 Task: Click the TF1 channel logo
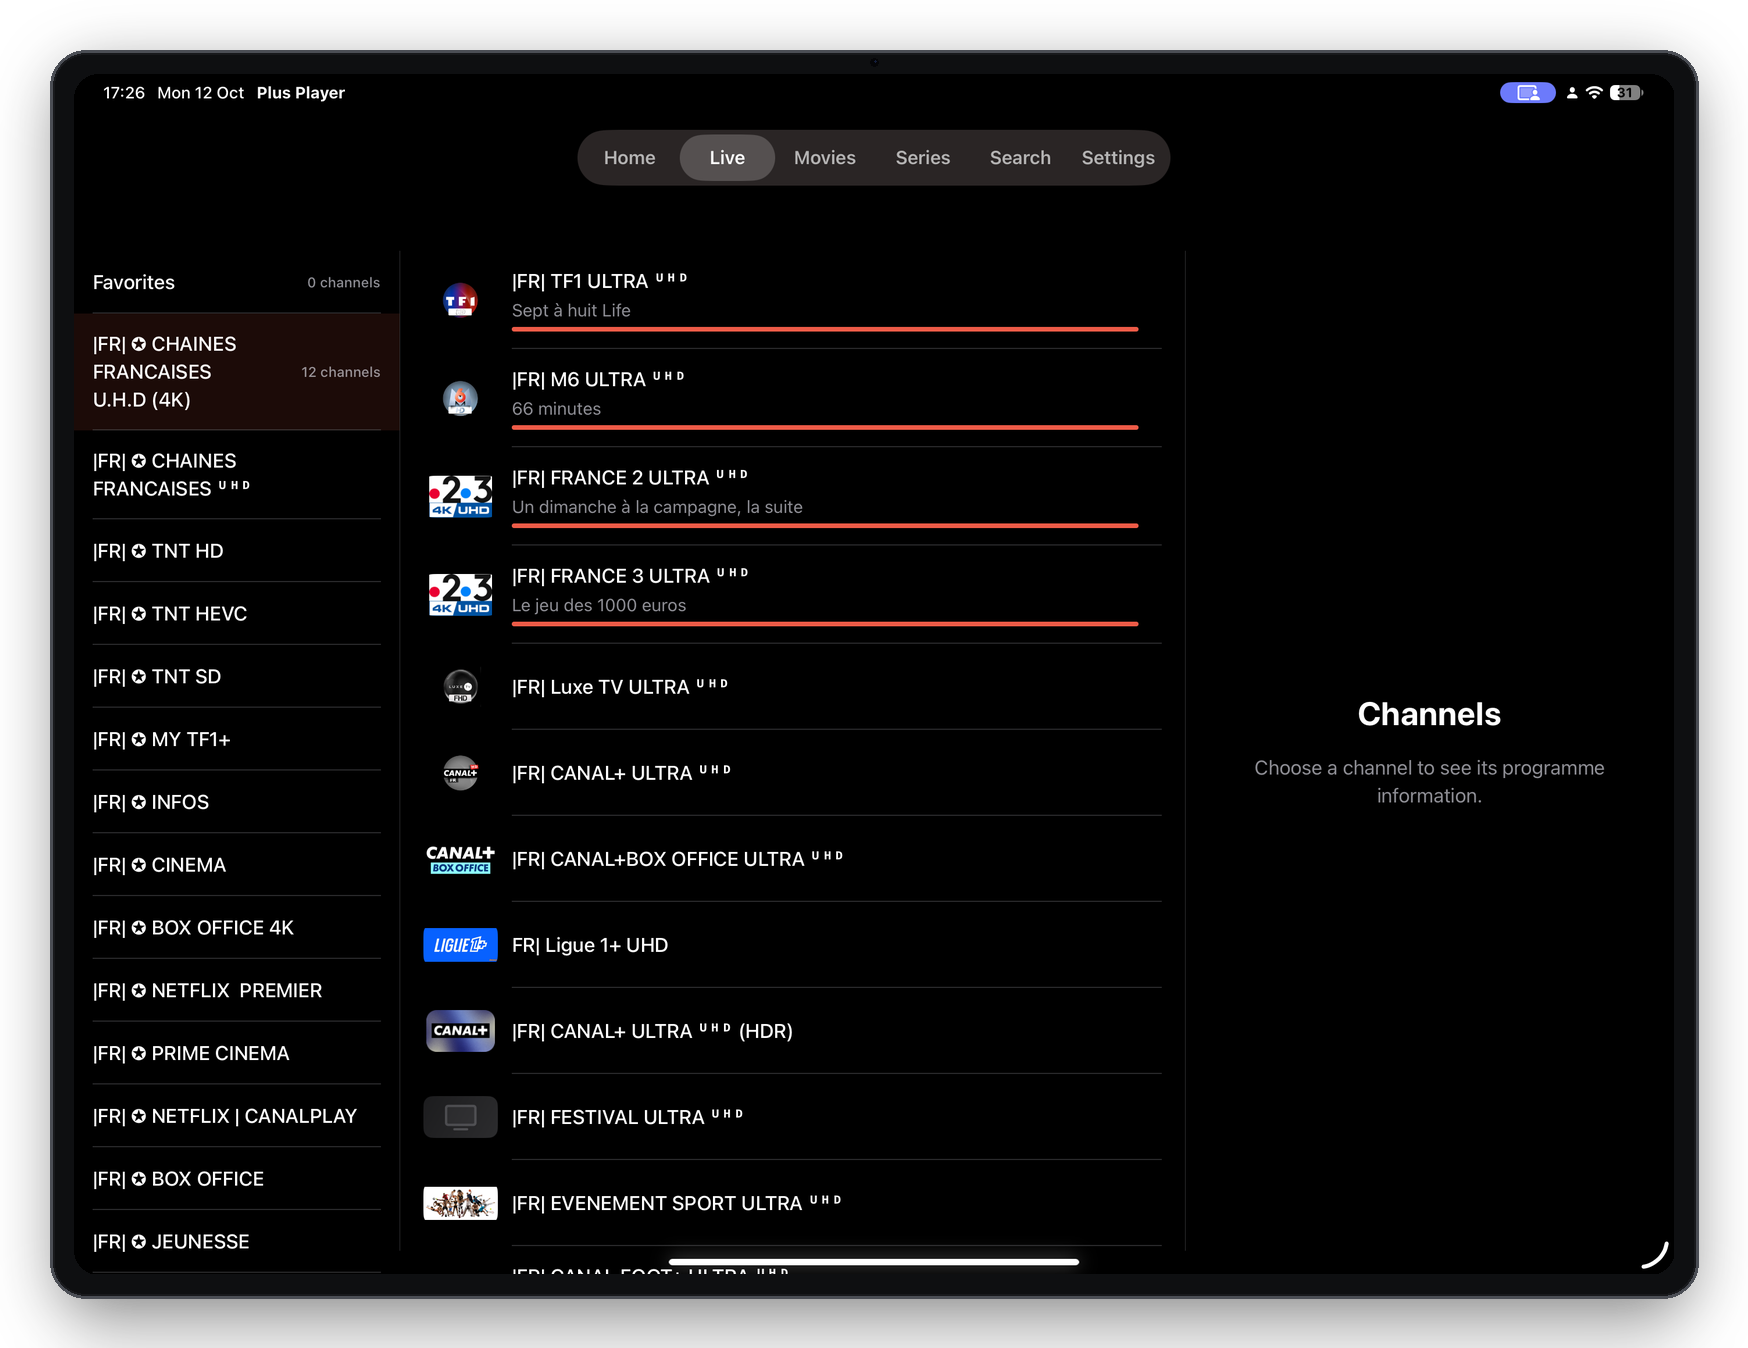click(x=460, y=299)
